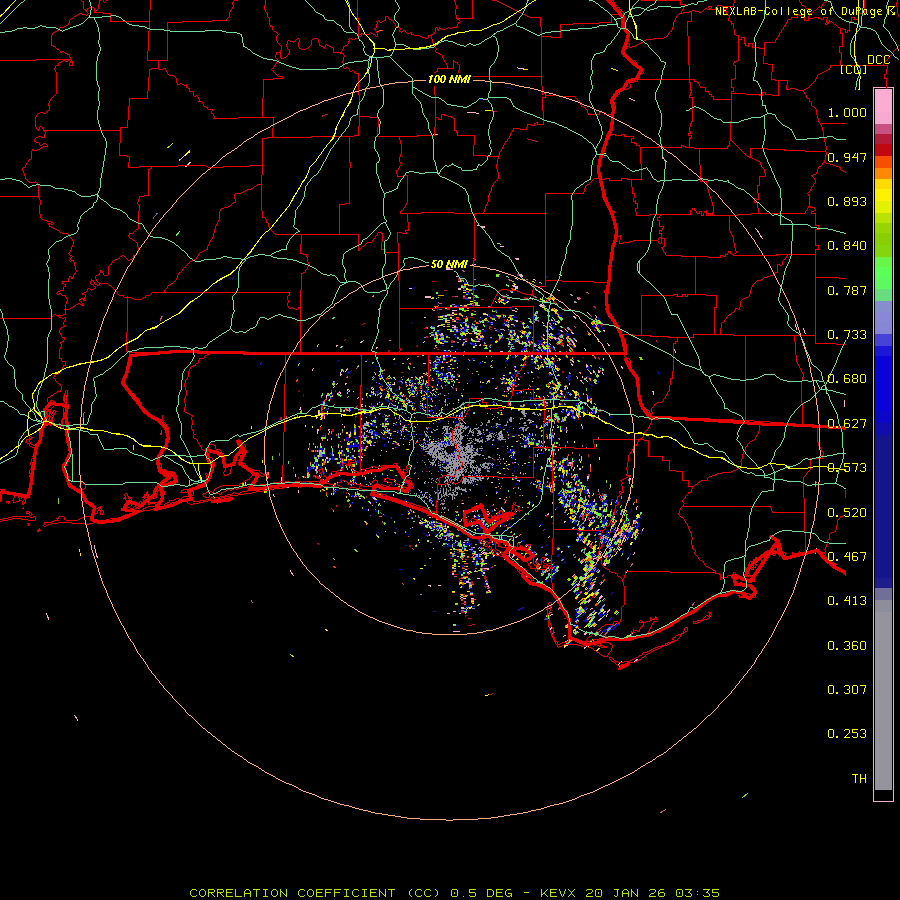Click the 0.467 legend value

(x=847, y=557)
